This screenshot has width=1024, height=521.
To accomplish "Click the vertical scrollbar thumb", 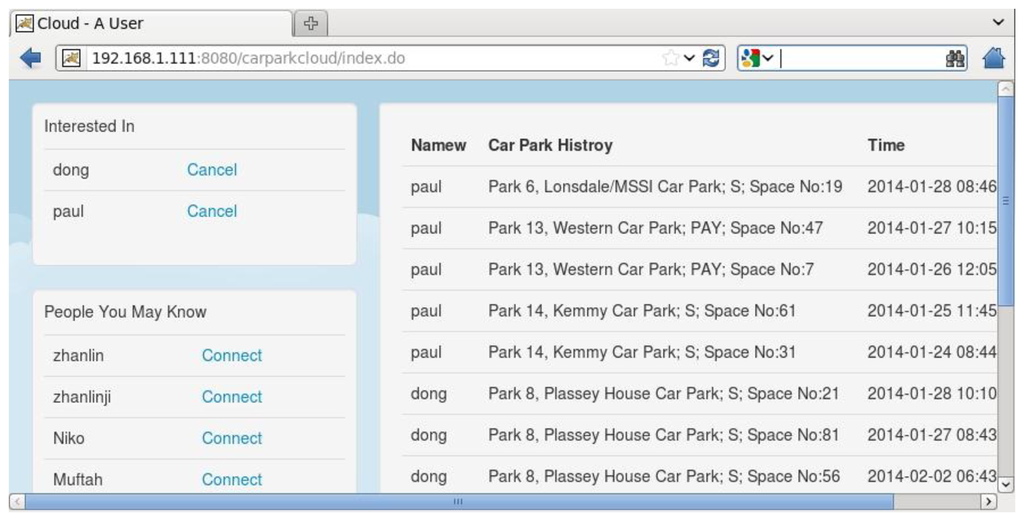I will click(1005, 200).
